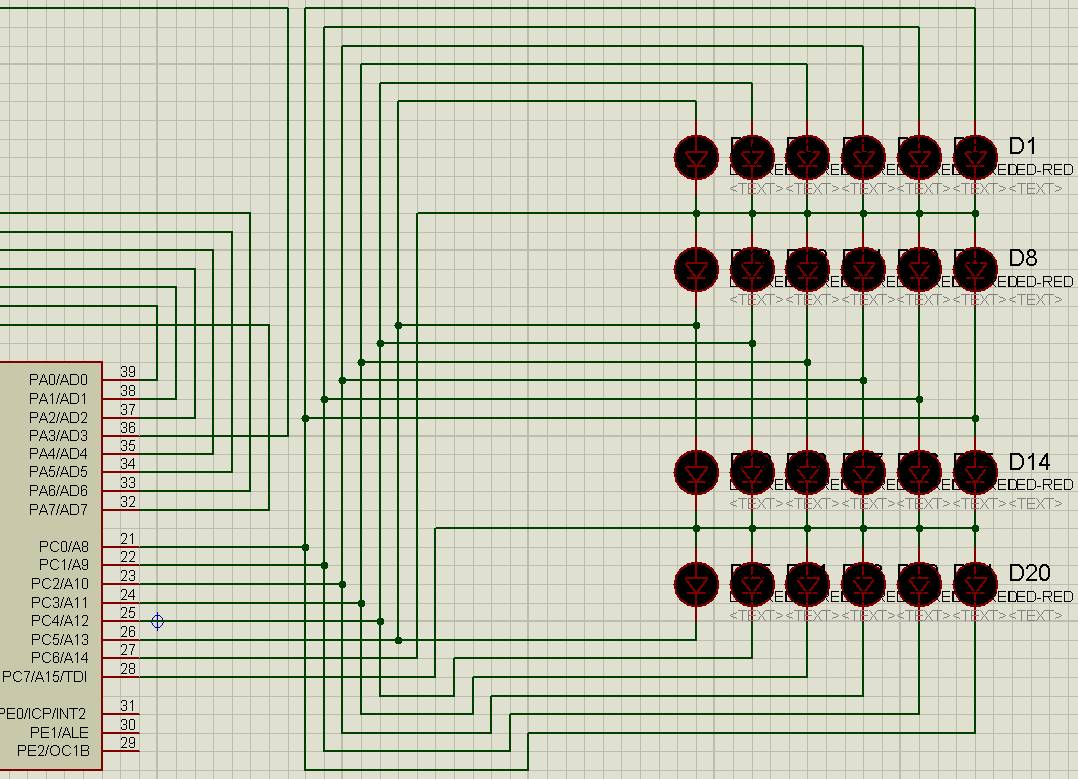Screen dimensions: 1078x779
Task: Select the PA1/AD1 pin label
Action: point(58,399)
